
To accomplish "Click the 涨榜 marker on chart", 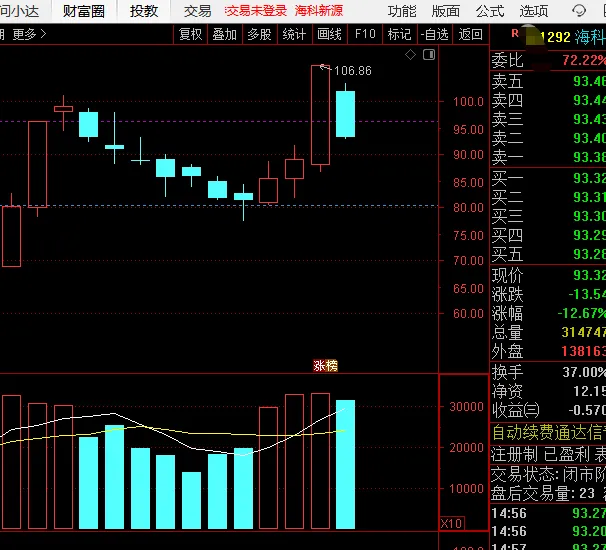I will pyautogui.click(x=325, y=365).
